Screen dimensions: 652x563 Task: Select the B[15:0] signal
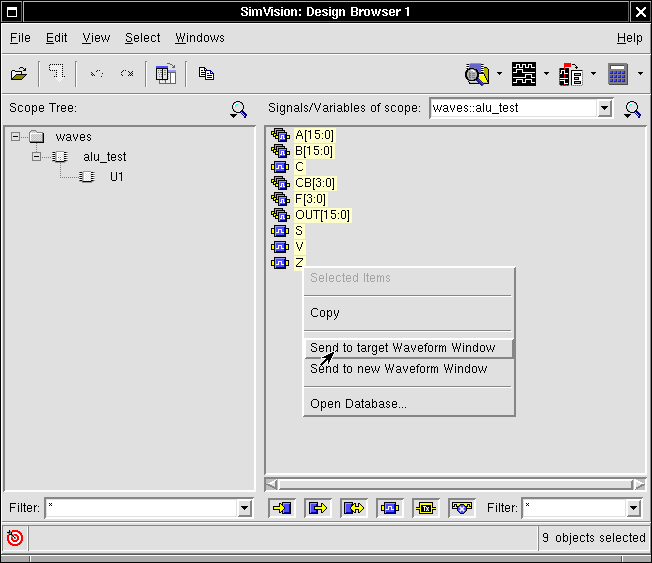(x=314, y=151)
